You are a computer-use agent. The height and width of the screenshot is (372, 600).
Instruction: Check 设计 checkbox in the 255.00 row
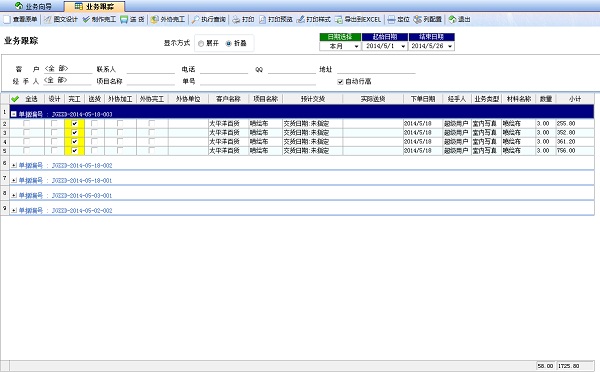pyautogui.click(x=54, y=123)
